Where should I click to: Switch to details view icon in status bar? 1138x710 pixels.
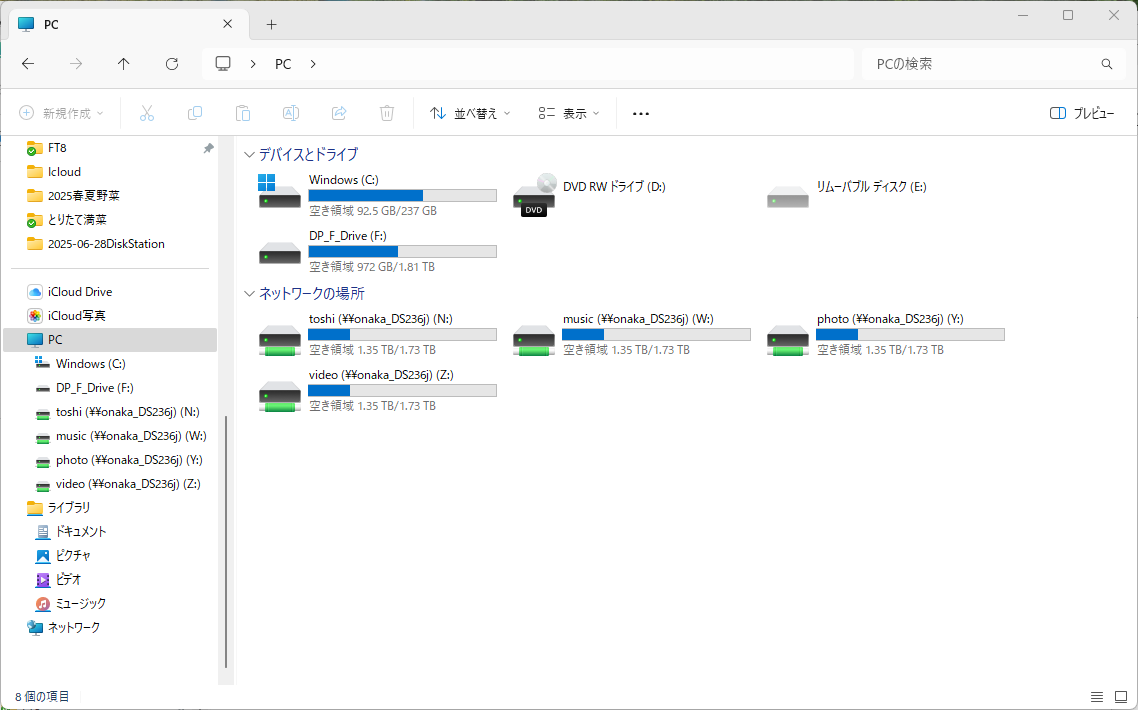click(1097, 697)
